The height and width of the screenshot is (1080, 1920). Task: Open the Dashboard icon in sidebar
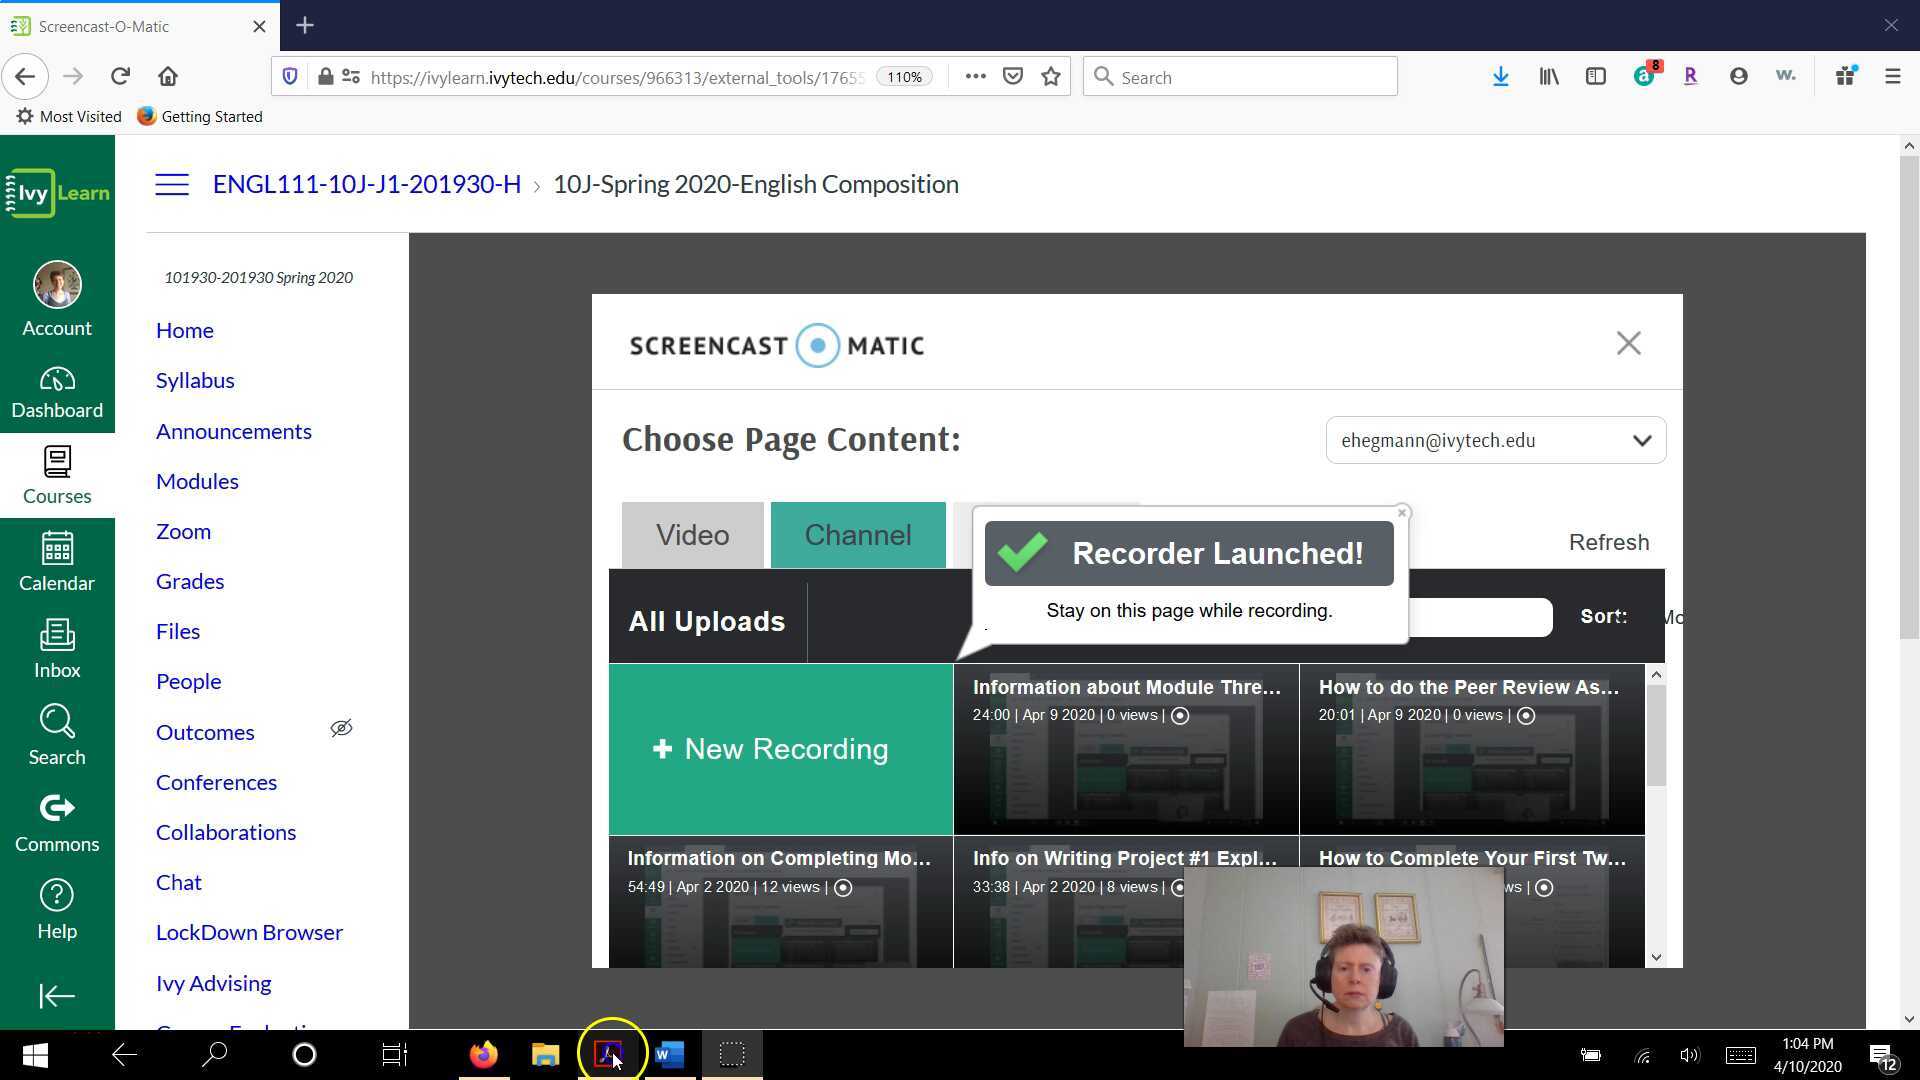[x=57, y=392]
